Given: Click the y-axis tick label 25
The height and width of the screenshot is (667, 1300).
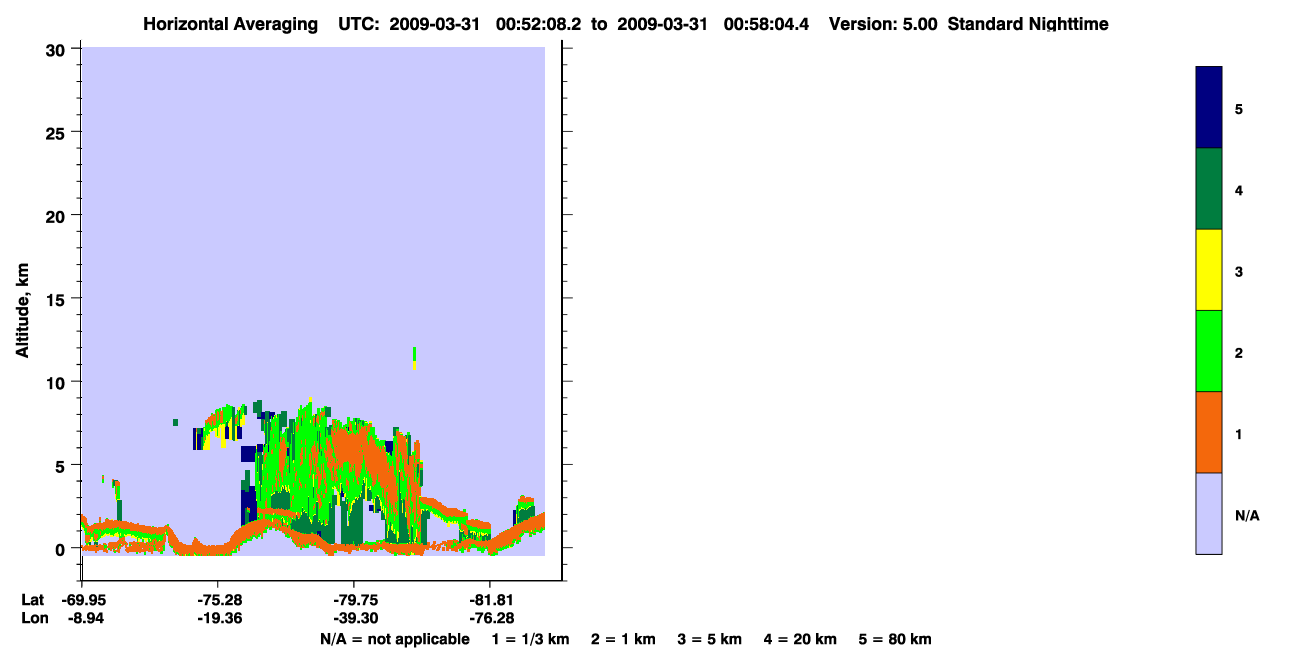Looking at the screenshot, I should click(57, 132).
